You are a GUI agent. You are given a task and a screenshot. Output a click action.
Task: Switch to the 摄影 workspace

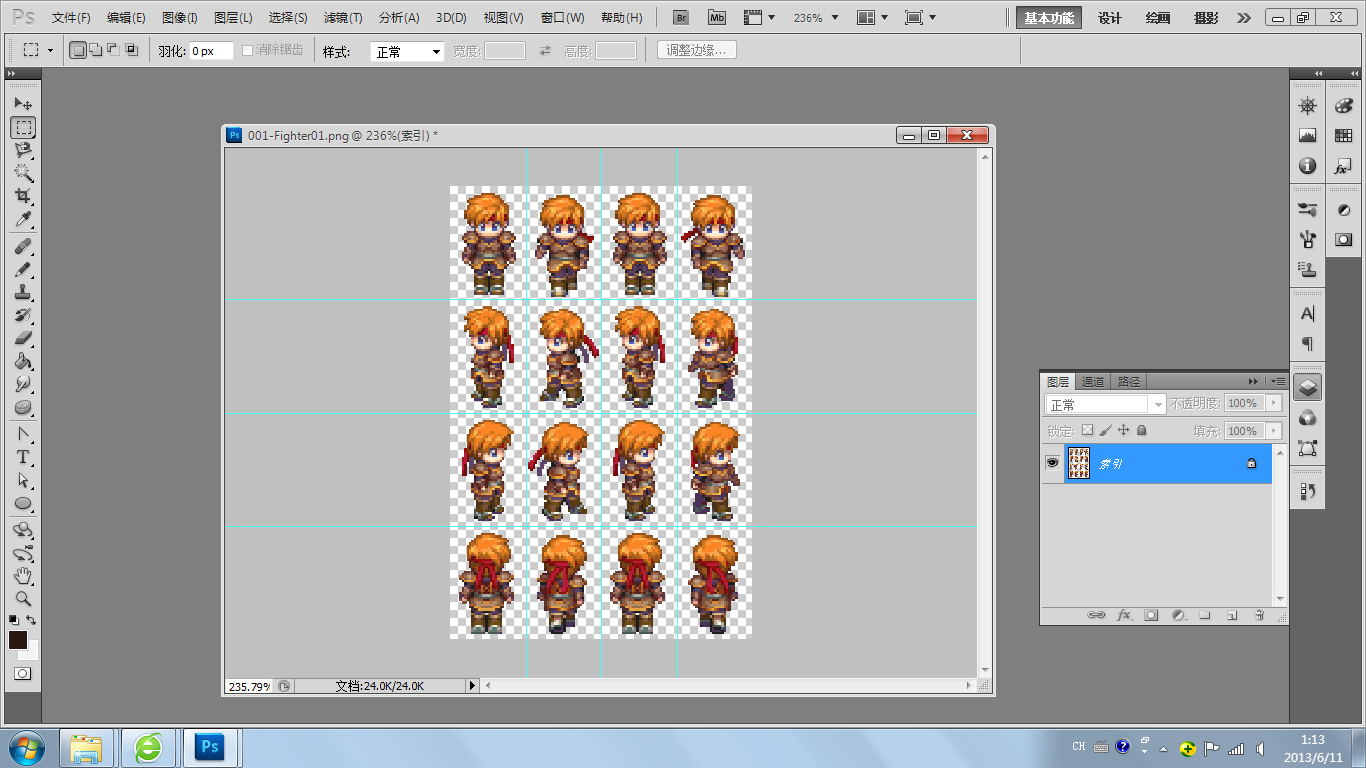[1206, 18]
